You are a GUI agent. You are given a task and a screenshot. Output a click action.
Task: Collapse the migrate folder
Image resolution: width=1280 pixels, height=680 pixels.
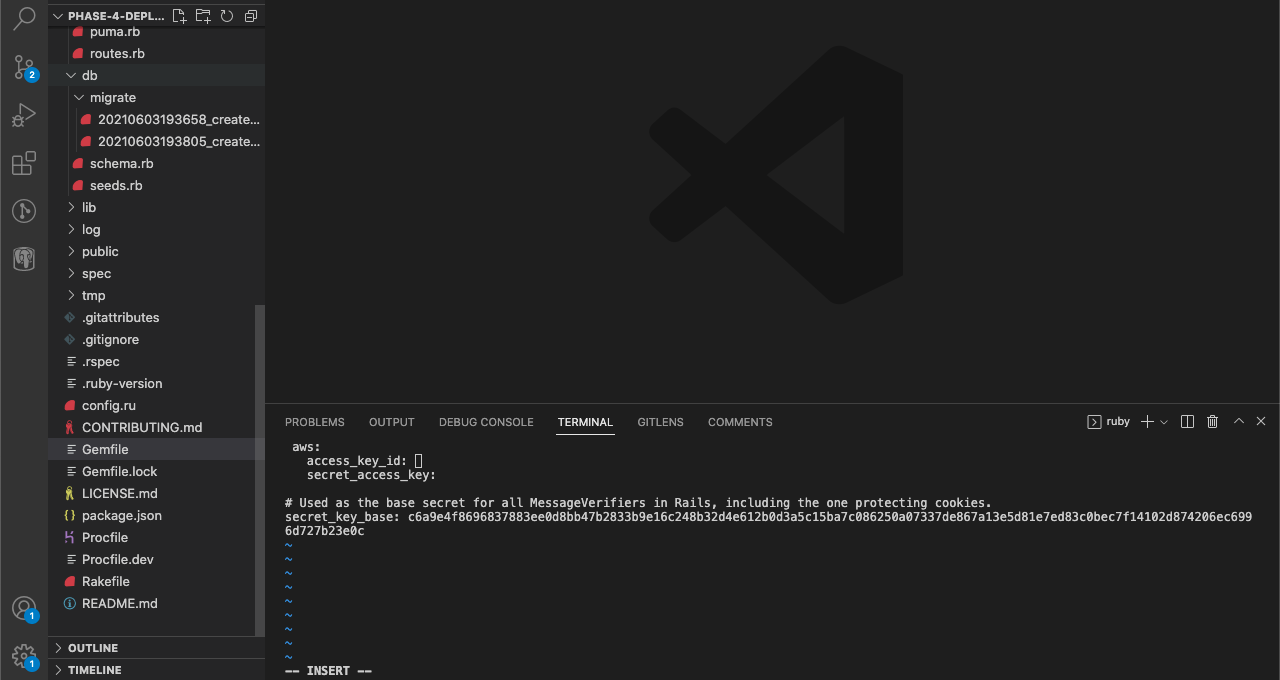(156, 98)
